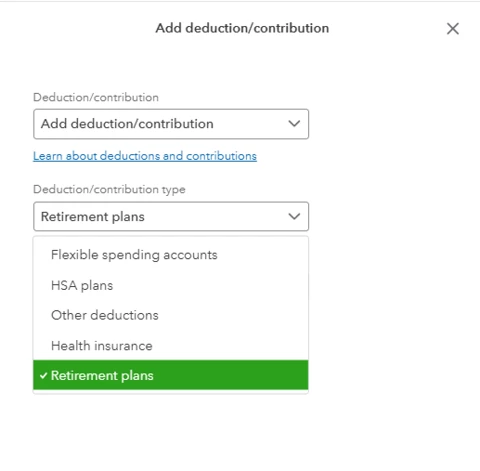Choose the highlighted green Retirement plans option

point(171,375)
